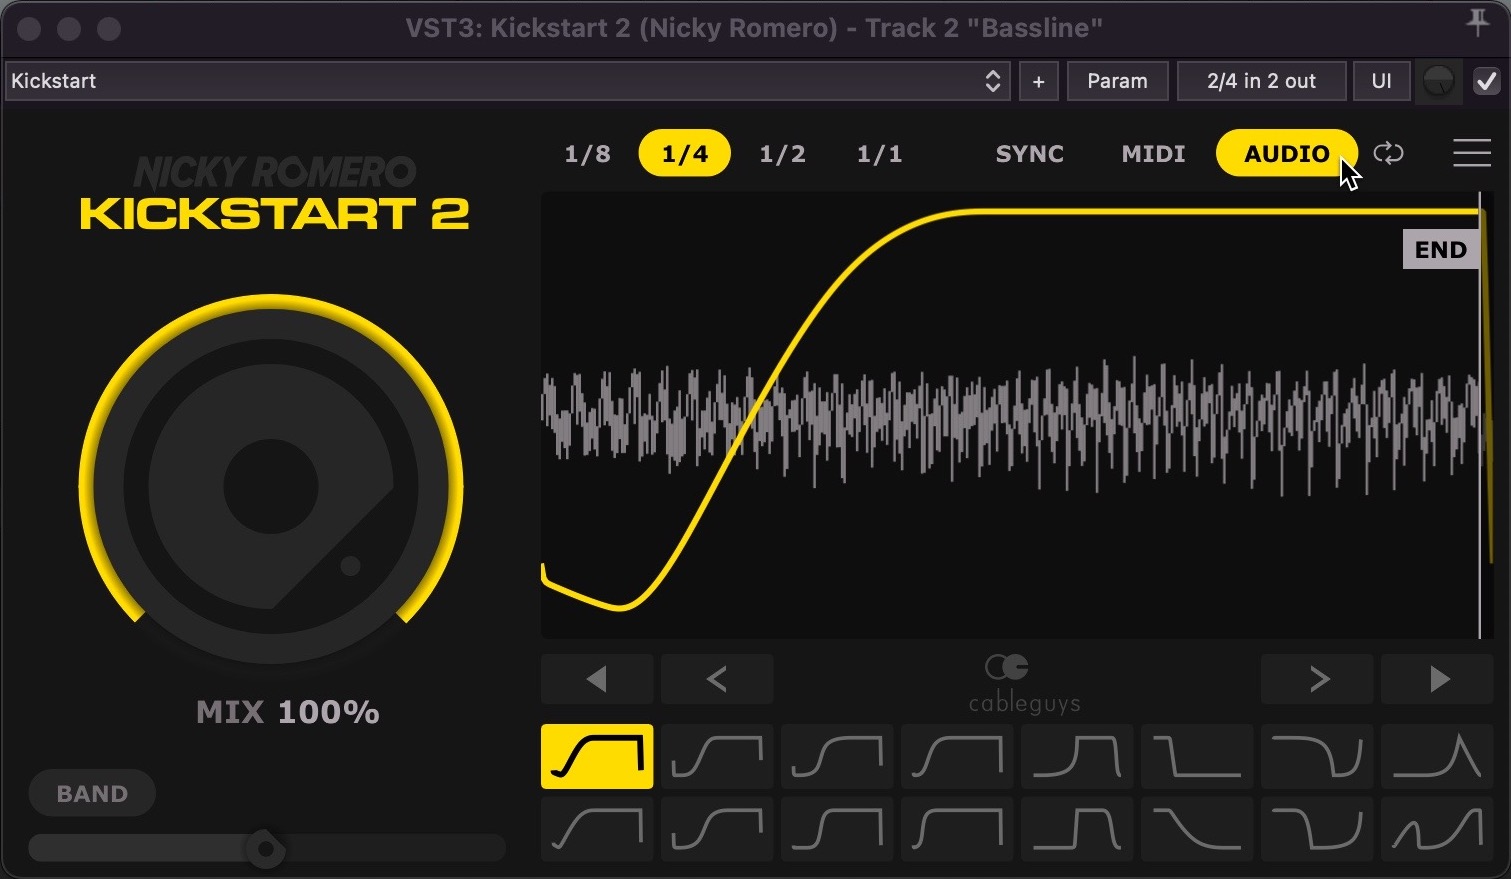The width and height of the screenshot is (1511, 879).
Task: Toggle the BAND split button
Action: 92,794
